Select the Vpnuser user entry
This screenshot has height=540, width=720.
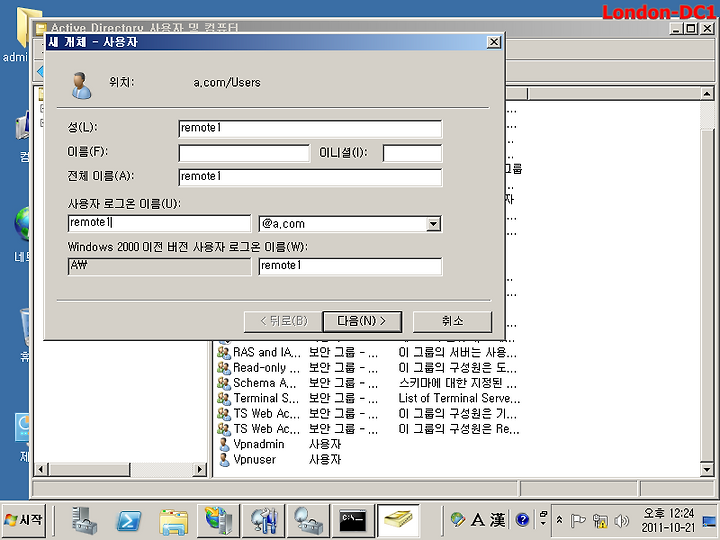280,460
